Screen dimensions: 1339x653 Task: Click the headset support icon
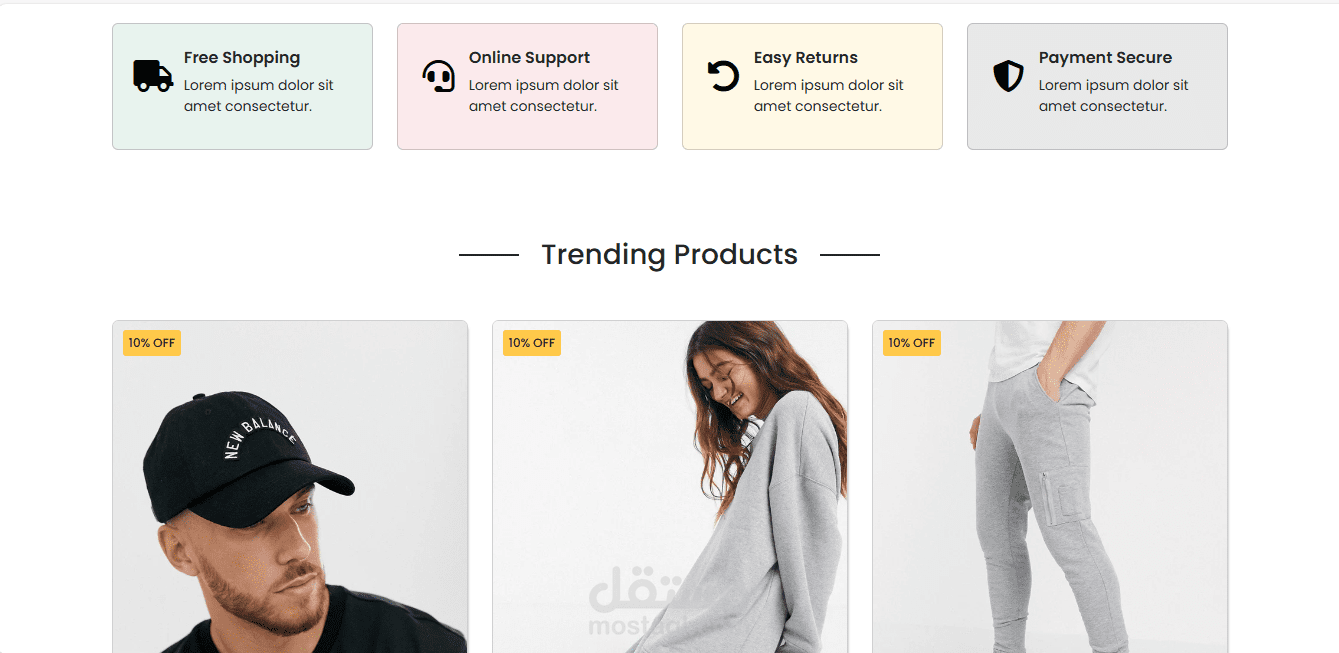pyautogui.click(x=438, y=76)
